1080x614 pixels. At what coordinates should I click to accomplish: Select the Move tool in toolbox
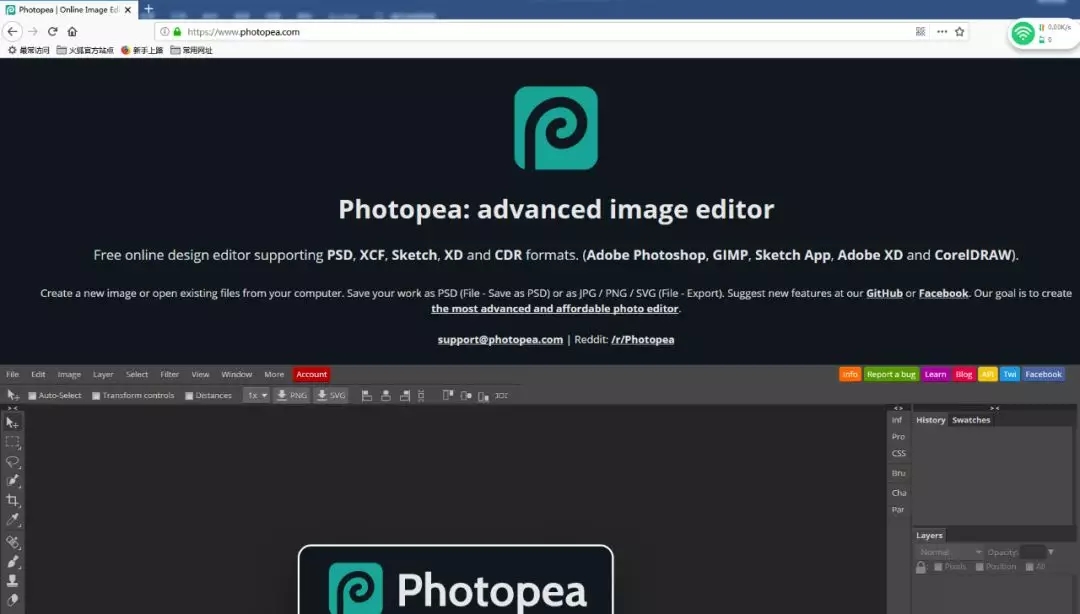coord(12,422)
